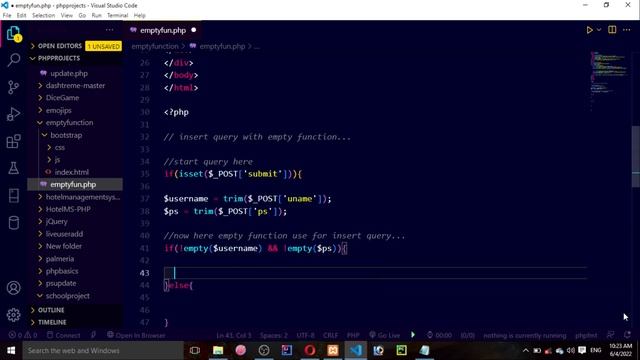Open the Run menu
This screenshot has width=640, height=360.
(x=96, y=15)
